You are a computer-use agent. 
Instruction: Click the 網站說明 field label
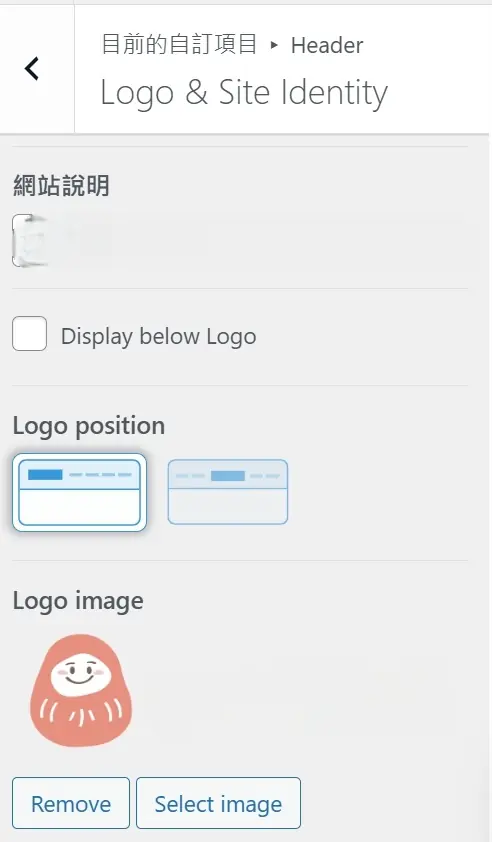coord(61,186)
